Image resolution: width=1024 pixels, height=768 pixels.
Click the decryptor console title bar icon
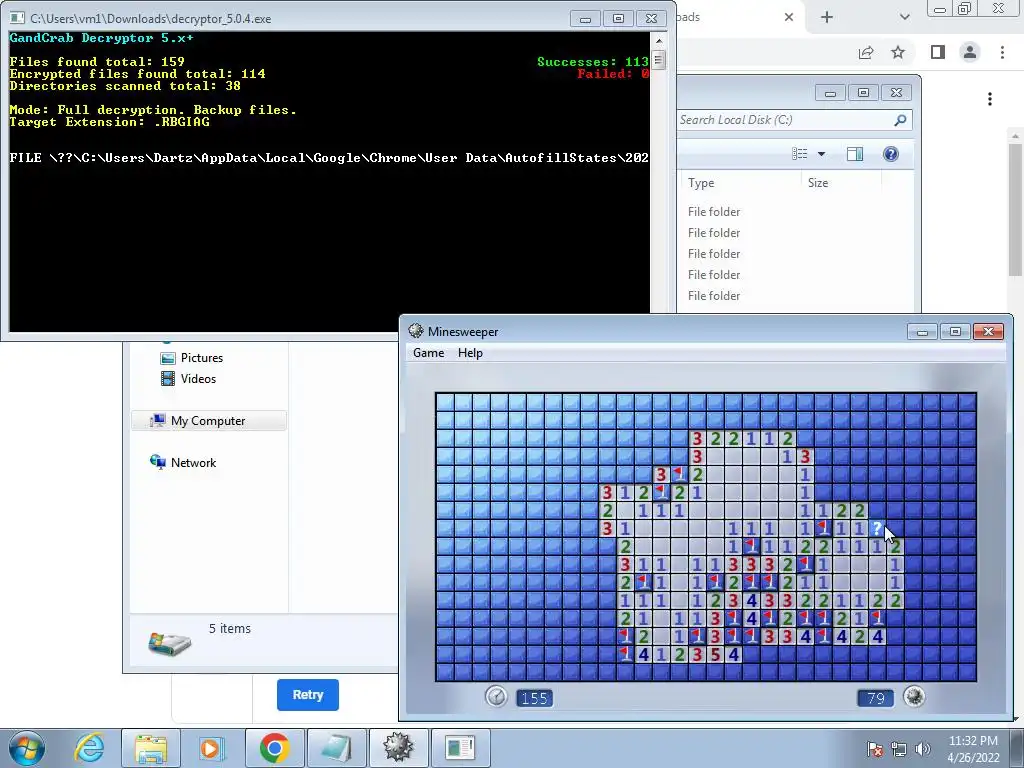tap(18, 18)
